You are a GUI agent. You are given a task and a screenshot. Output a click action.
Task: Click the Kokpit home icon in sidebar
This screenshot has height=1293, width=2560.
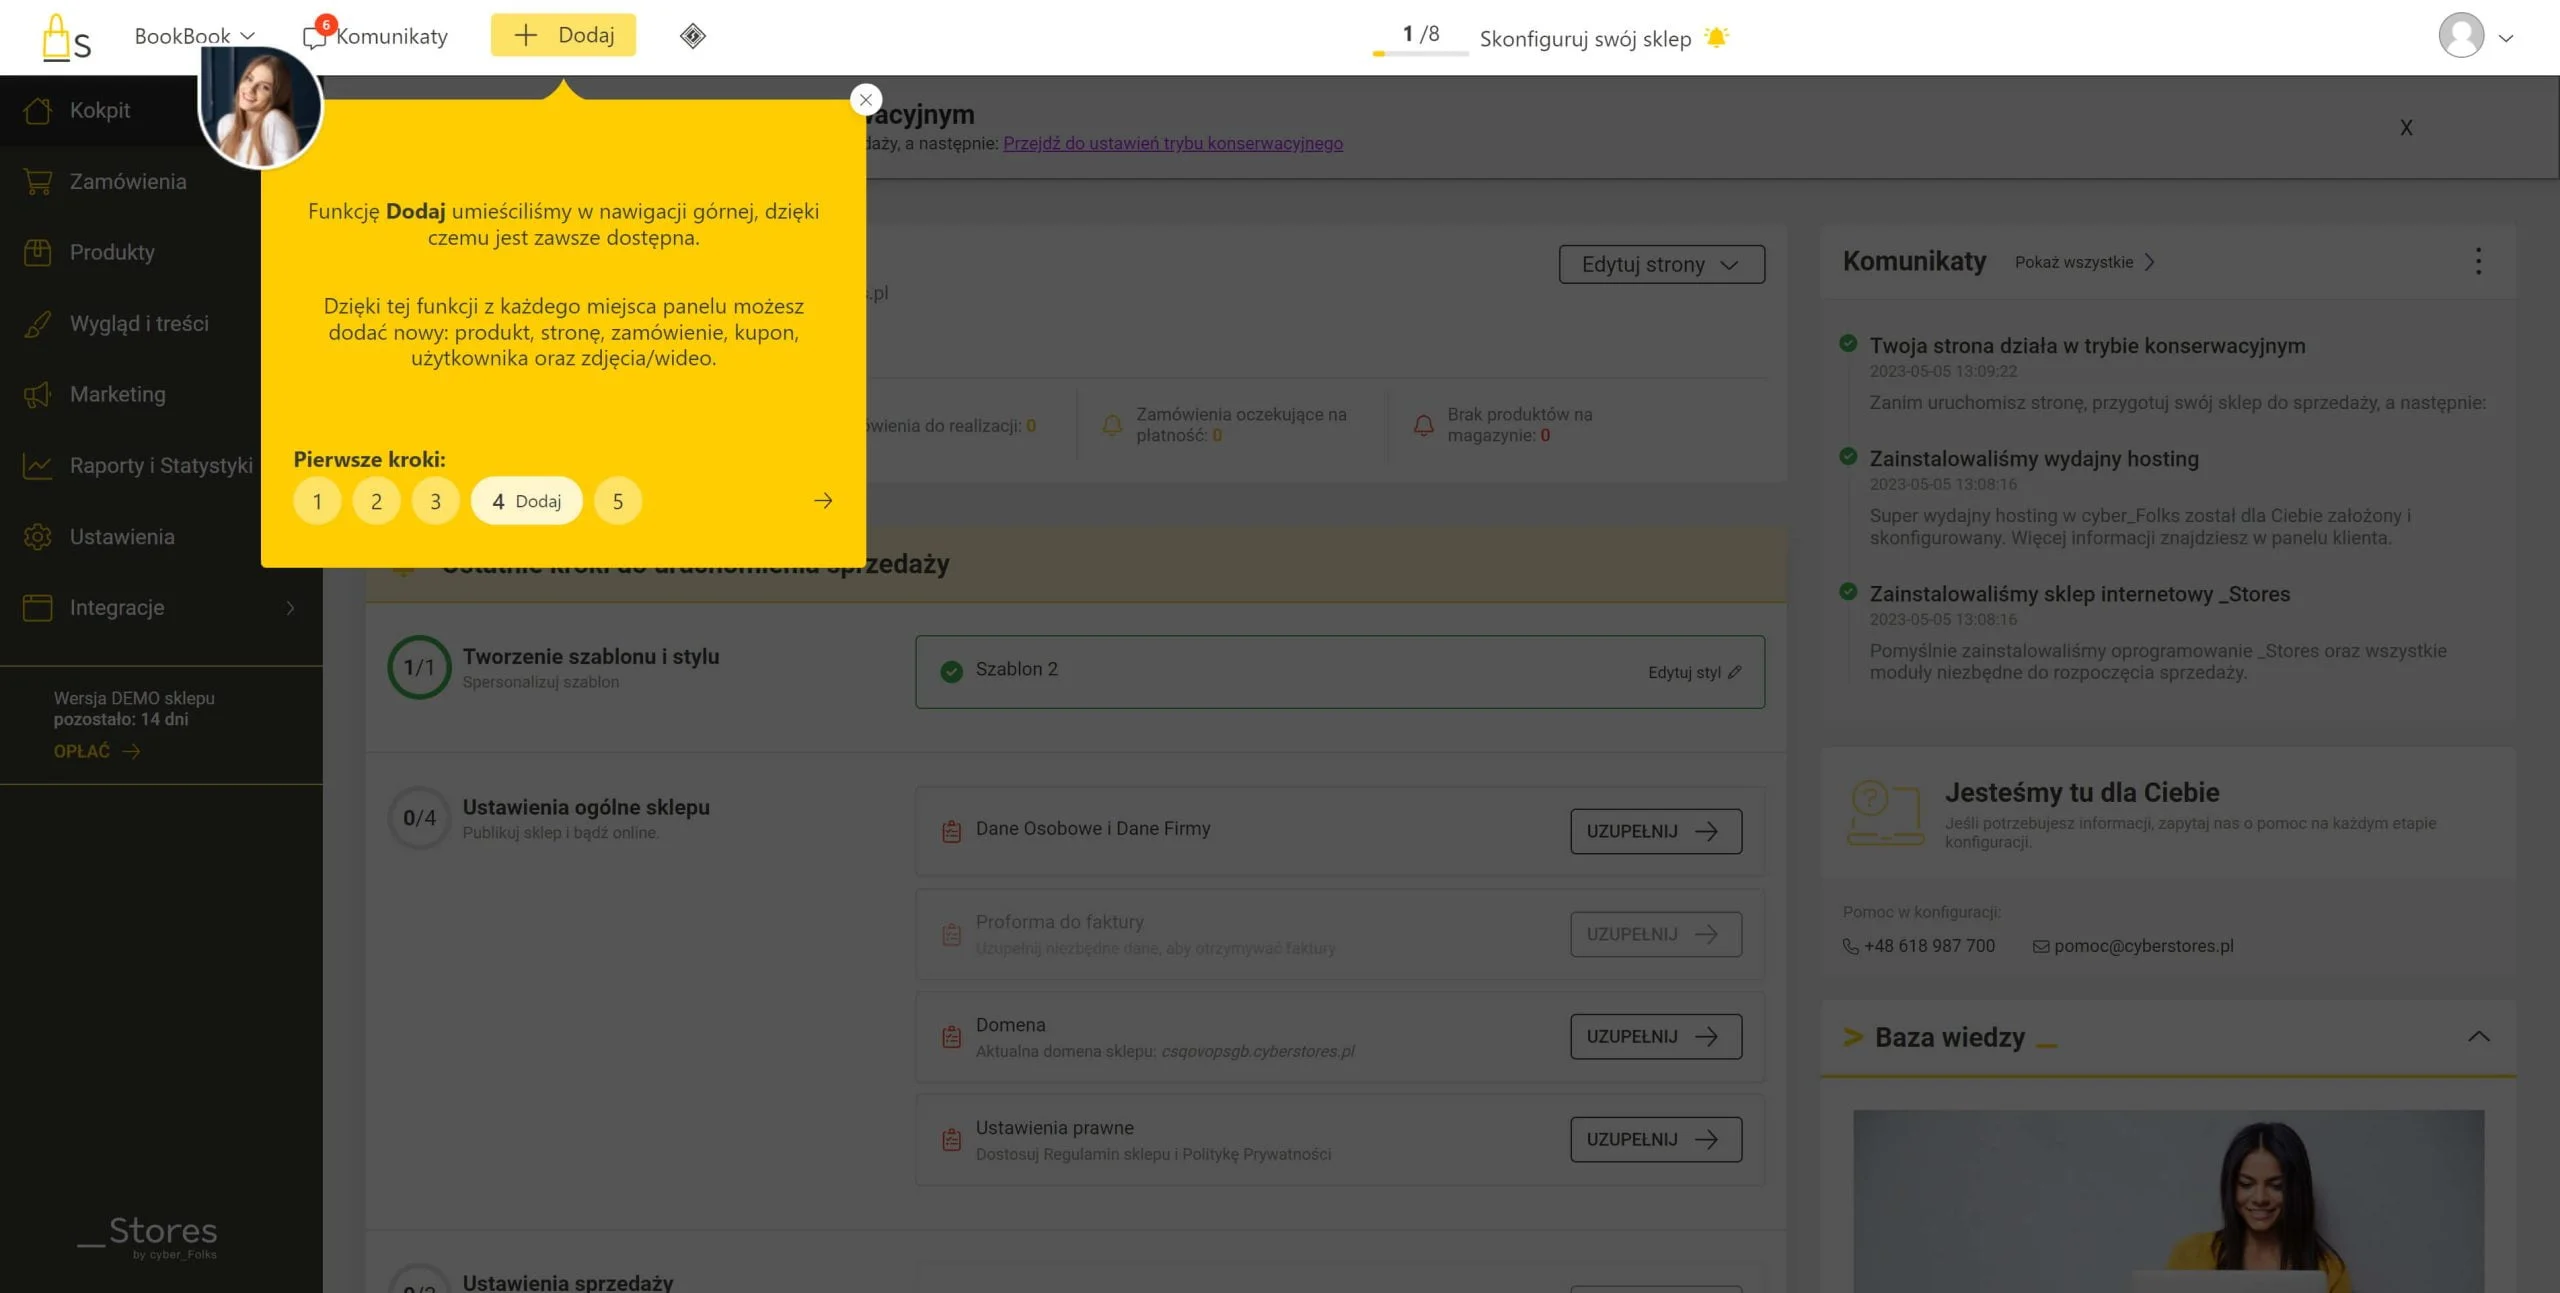[x=37, y=110]
